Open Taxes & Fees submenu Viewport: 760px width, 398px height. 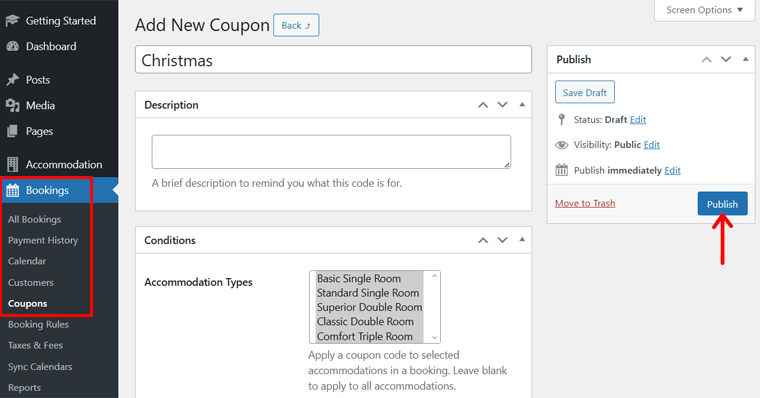click(x=35, y=345)
